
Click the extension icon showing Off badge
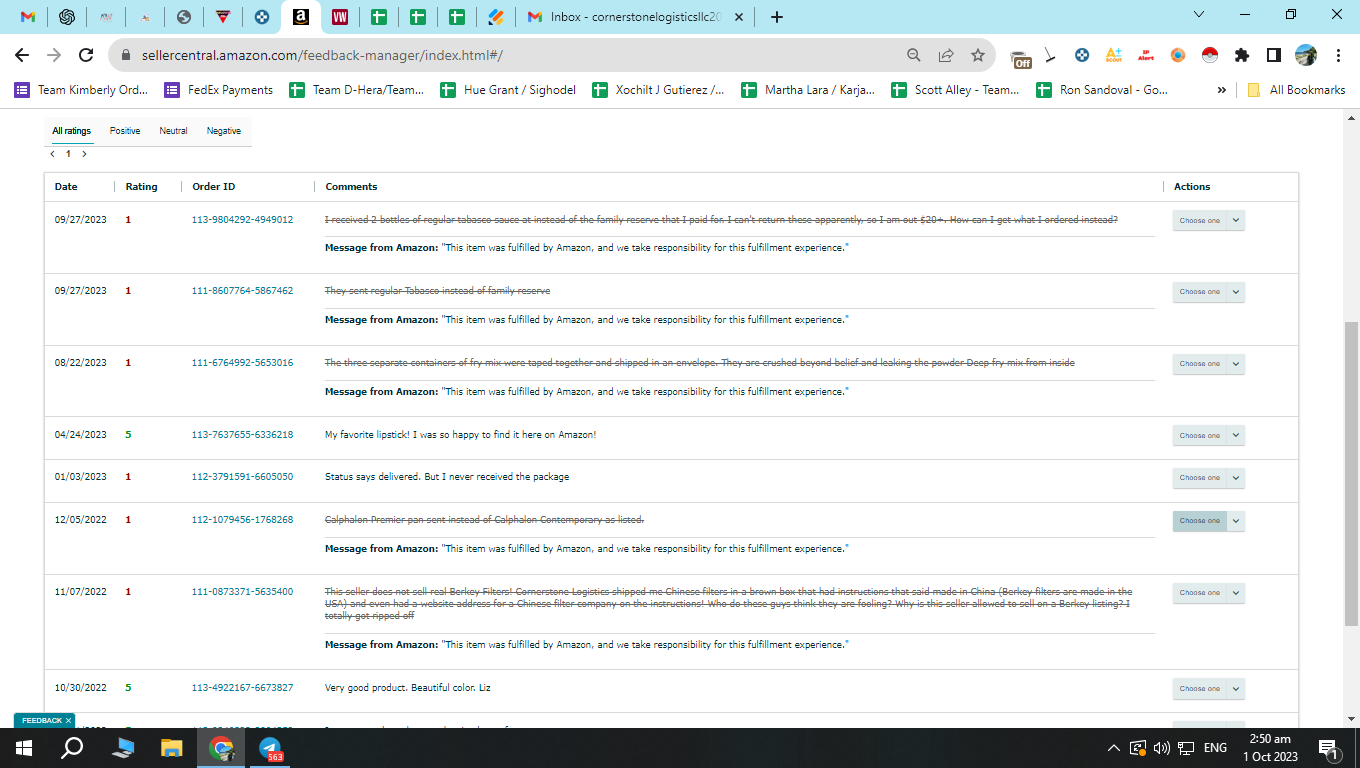[1020, 58]
